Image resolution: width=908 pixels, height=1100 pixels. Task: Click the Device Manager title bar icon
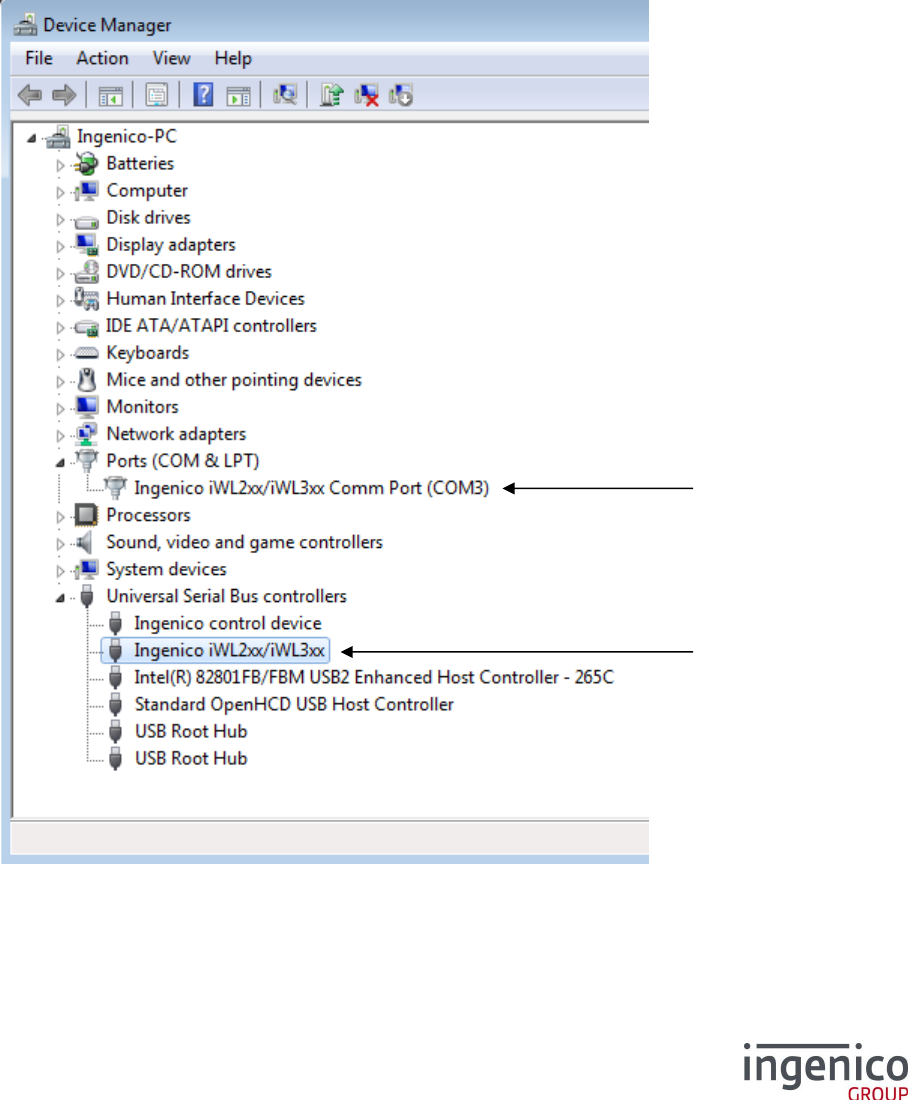25,25
